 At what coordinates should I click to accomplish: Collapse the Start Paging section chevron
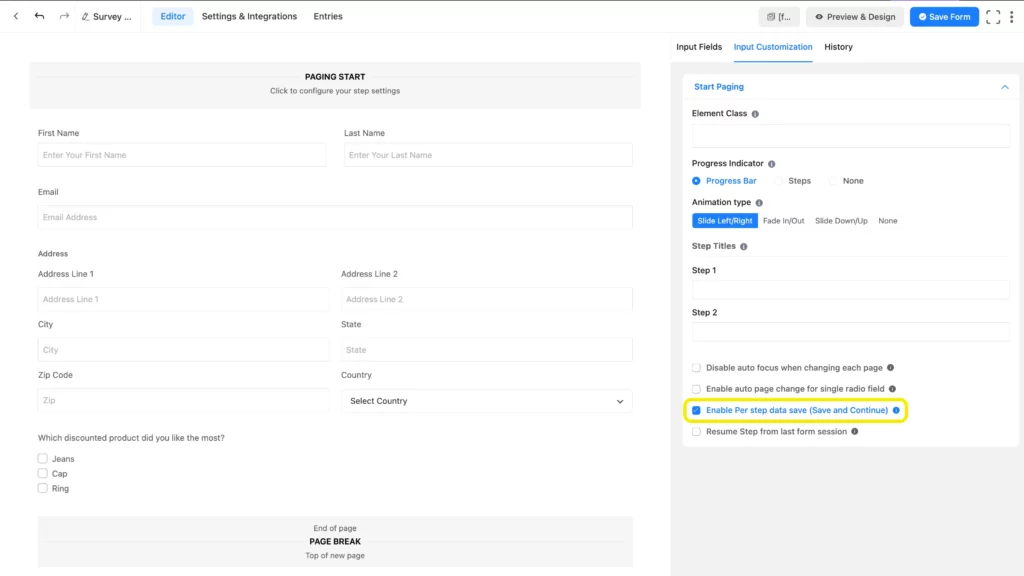tap(1004, 87)
